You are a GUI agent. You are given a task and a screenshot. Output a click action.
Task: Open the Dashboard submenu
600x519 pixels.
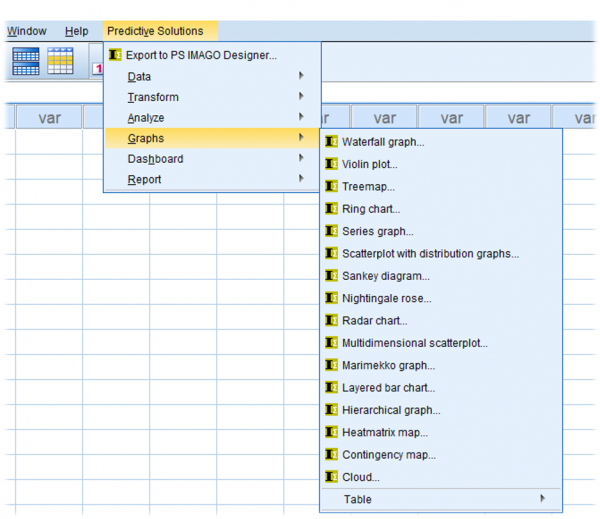click(x=155, y=159)
